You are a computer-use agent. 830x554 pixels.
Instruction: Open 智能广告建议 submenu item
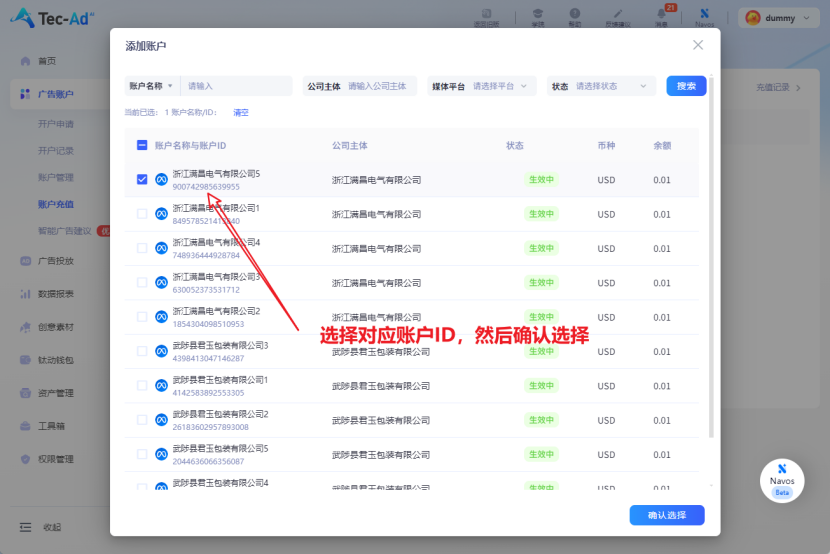coord(65,231)
